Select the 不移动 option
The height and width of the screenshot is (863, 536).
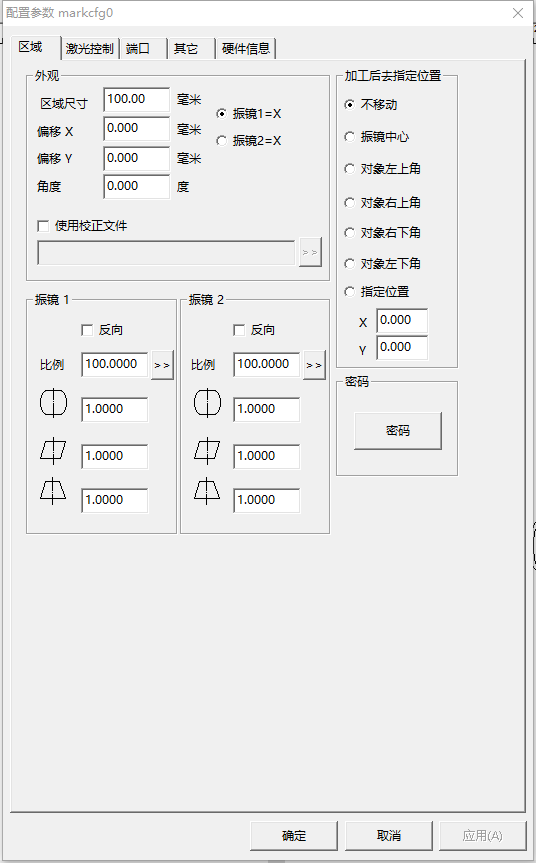[x=371, y=105]
